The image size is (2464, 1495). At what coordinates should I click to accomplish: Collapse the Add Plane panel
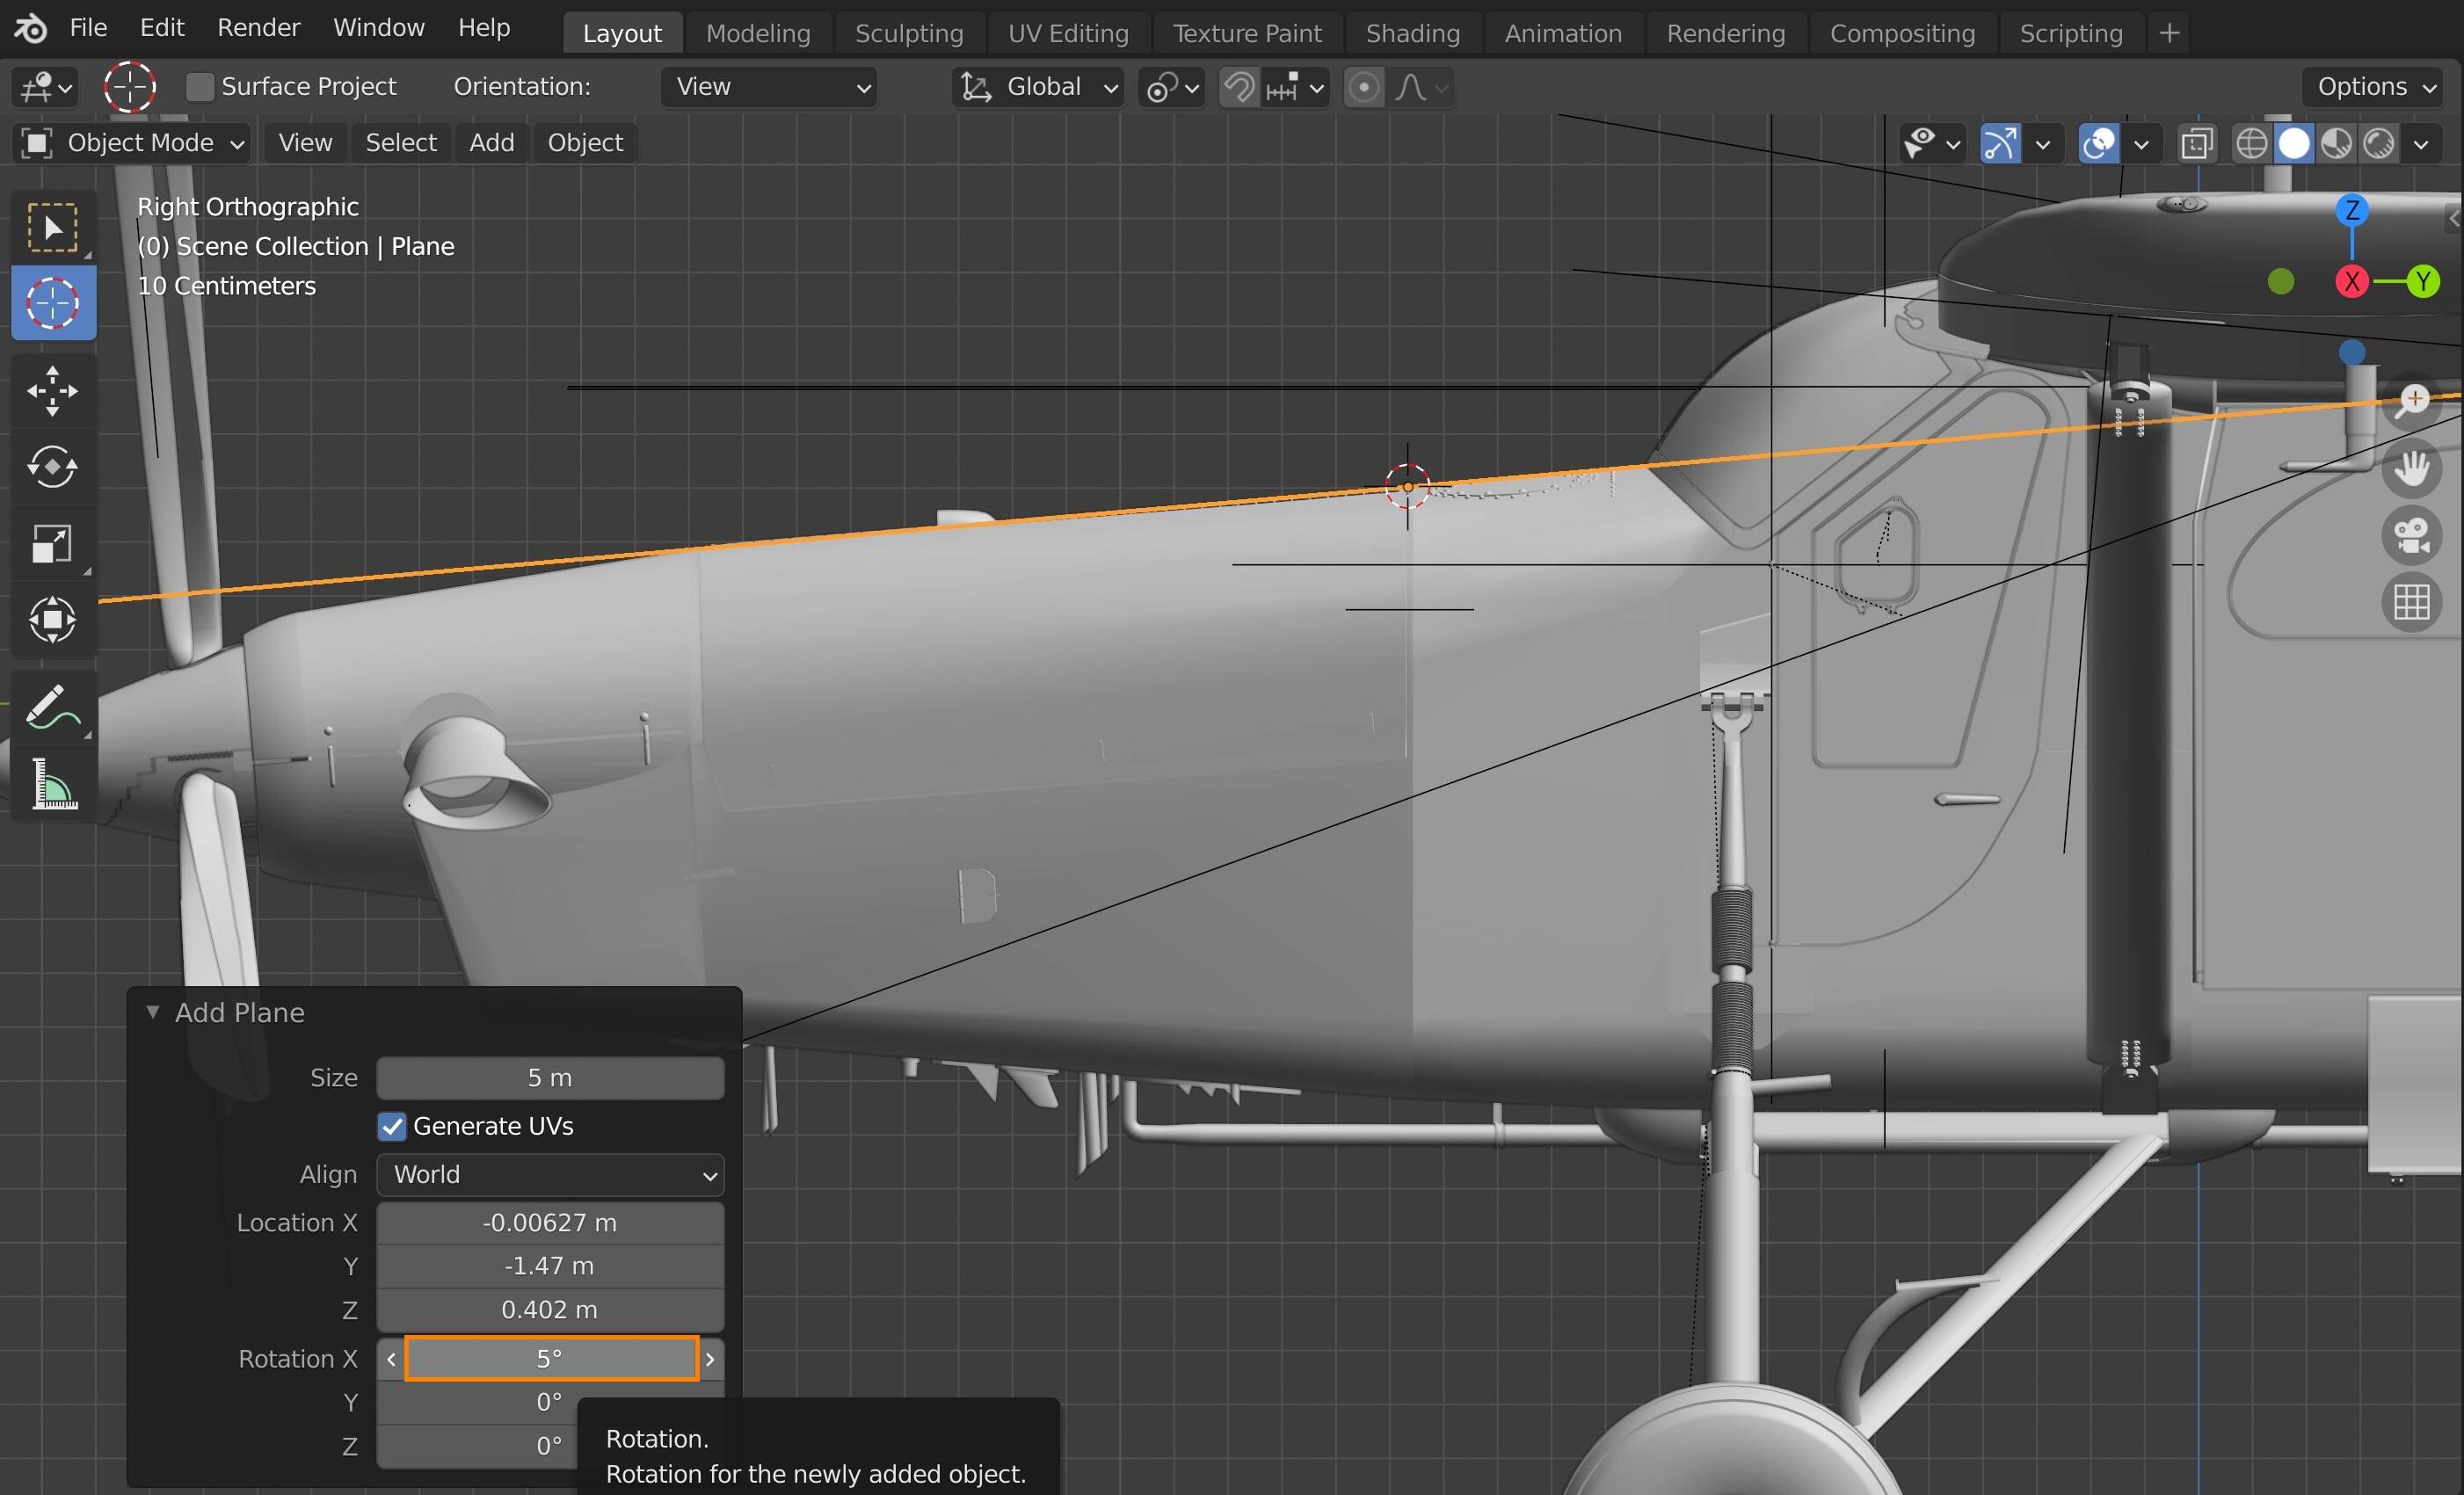pos(153,1012)
